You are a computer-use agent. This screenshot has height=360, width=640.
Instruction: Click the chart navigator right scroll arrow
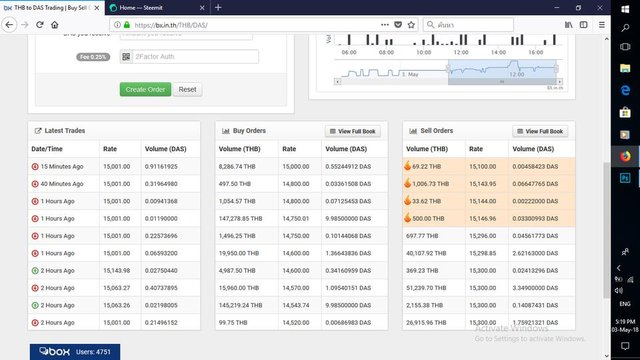(560, 82)
